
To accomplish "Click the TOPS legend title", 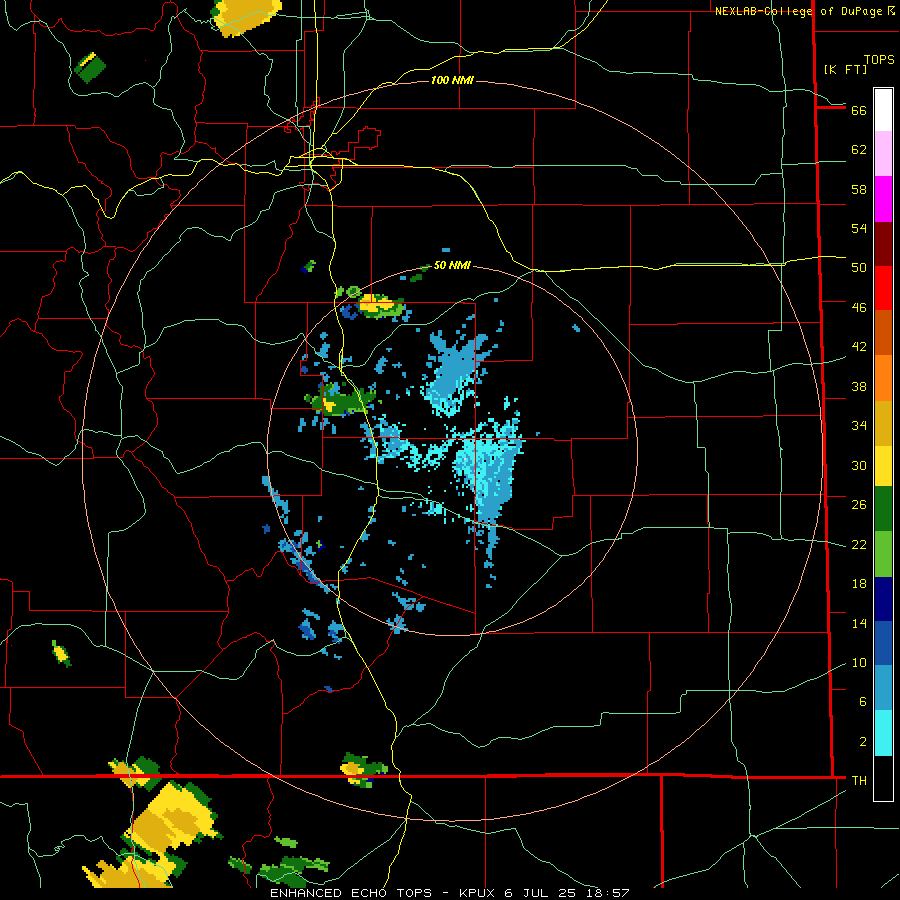I will click(x=879, y=60).
